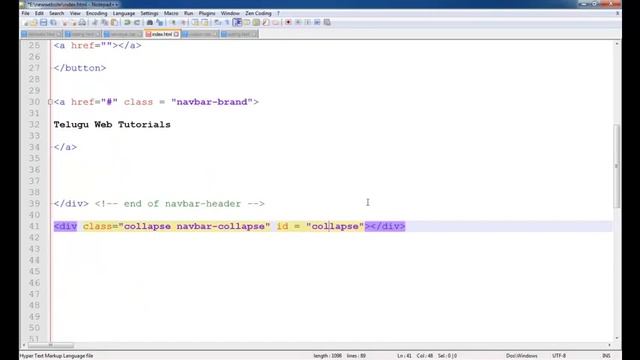Image resolution: width=640 pixels, height=360 pixels.
Task: Click the Paste toolbar icon
Action: click(x=114, y=22)
